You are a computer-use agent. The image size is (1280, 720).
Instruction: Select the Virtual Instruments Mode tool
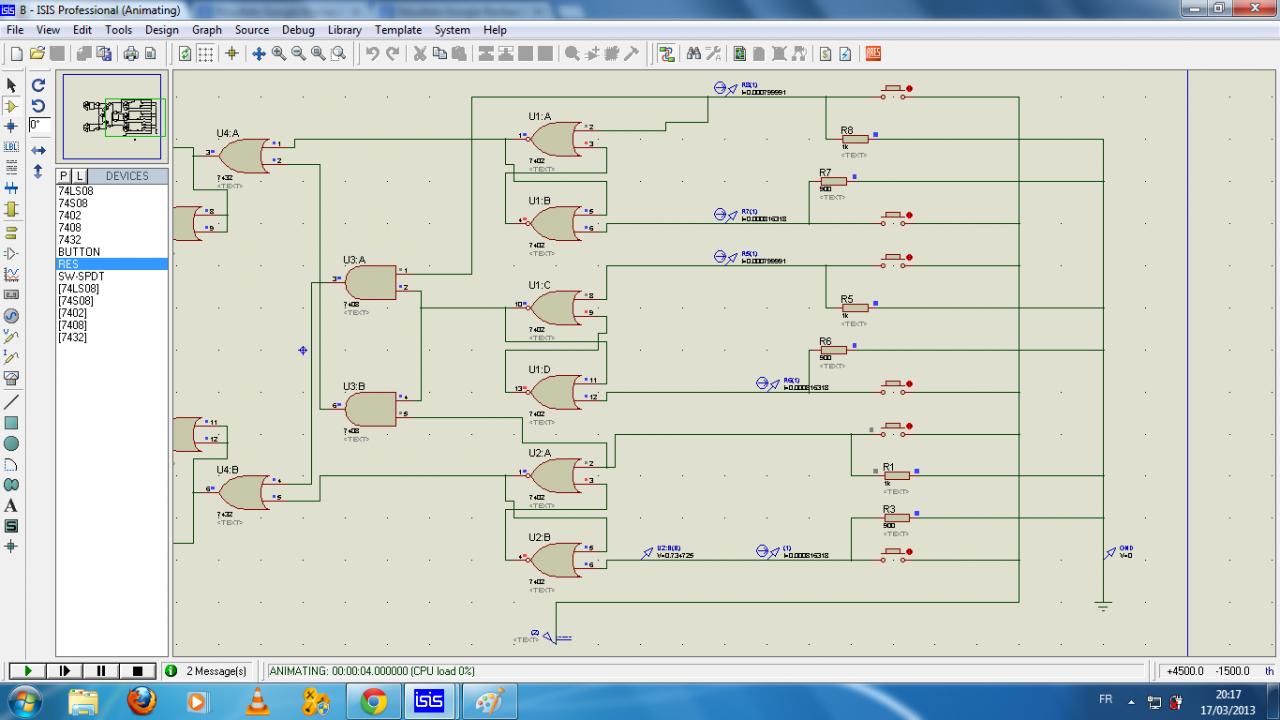coord(12,378)
